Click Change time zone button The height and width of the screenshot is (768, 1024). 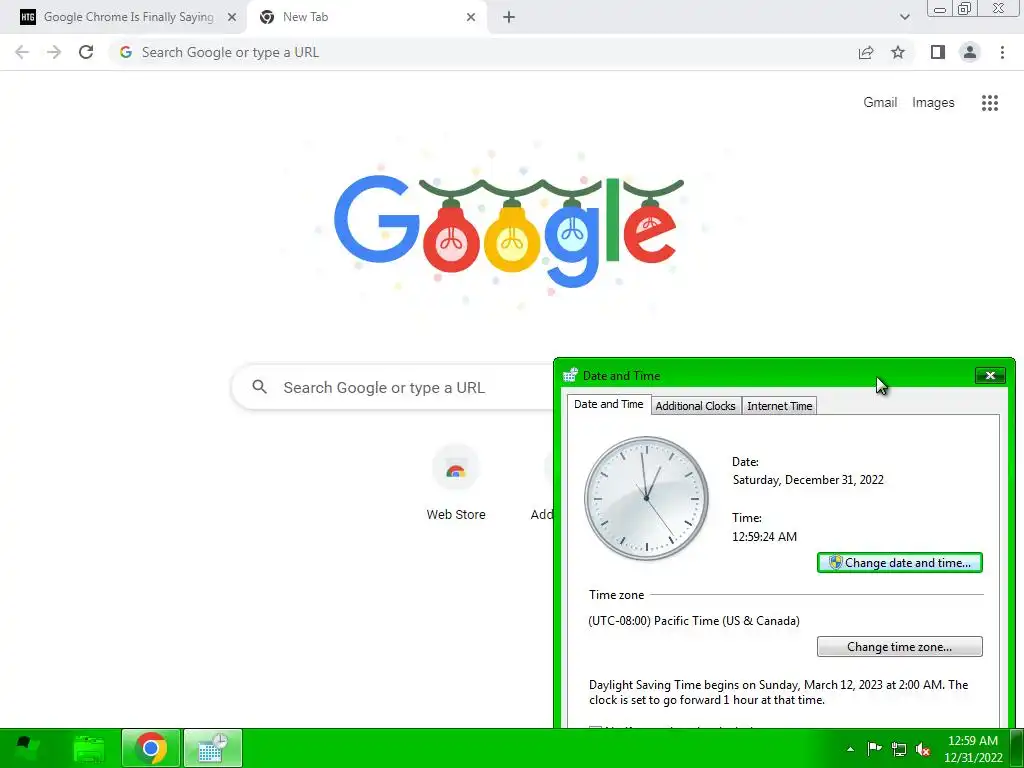(x=899, y=647)
